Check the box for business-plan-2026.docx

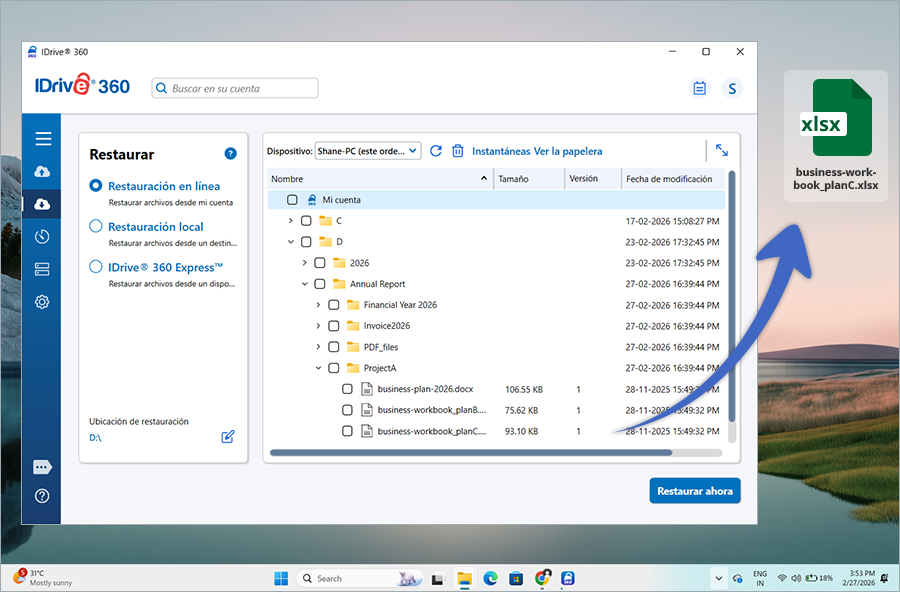pos(347,389)
